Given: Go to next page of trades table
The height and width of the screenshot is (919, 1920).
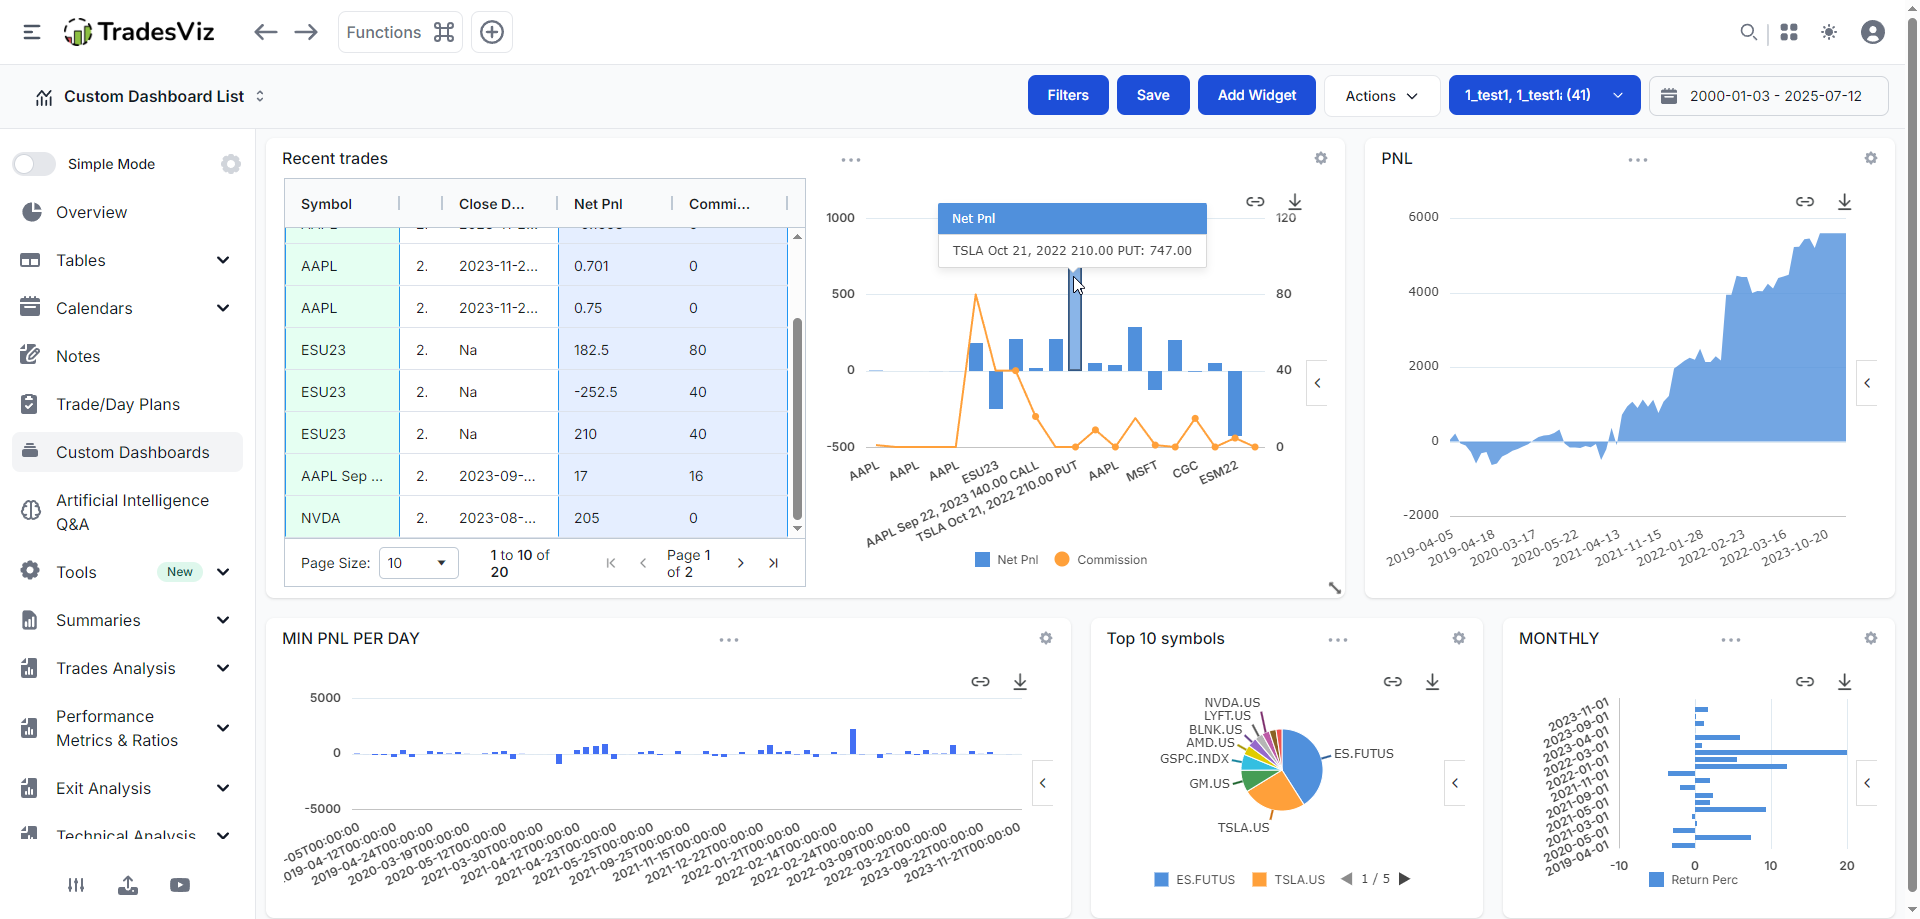Looking at the screenshot, I should coord(740,563).
